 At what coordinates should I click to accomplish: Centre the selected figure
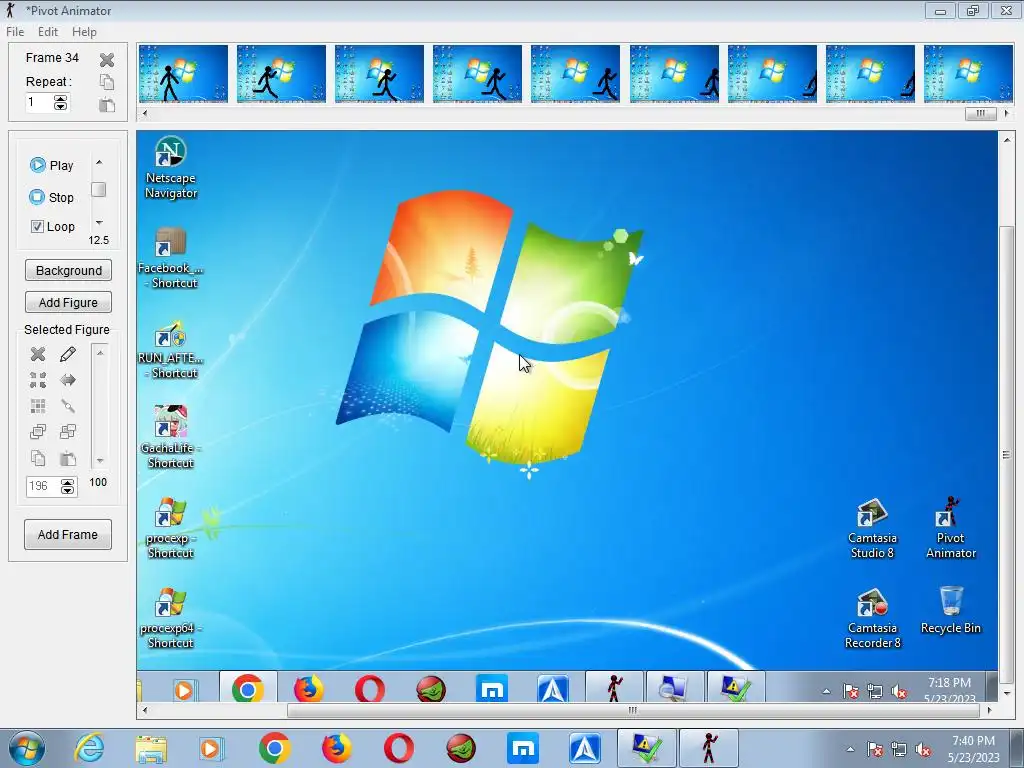click(x=38, y=380)
